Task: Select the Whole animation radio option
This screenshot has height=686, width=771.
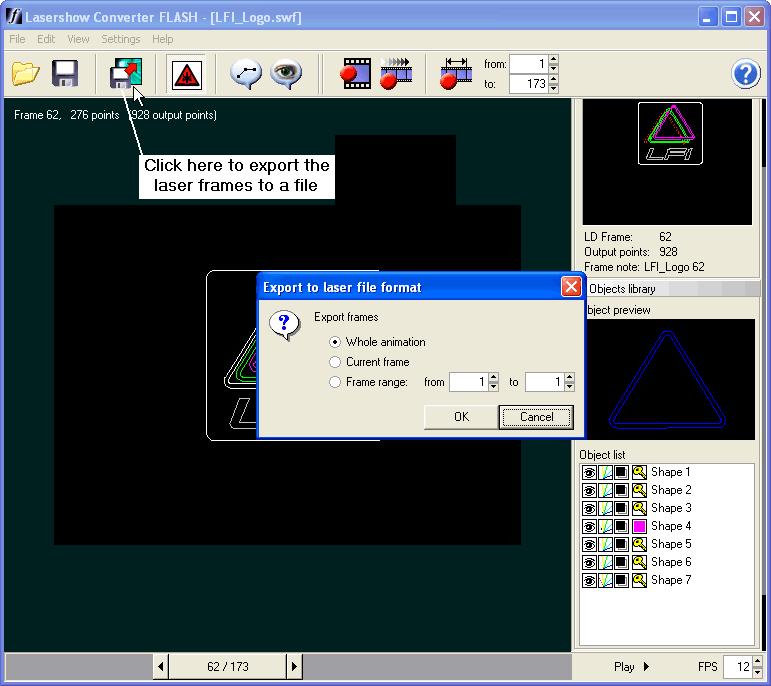Action: coord(335,342)
